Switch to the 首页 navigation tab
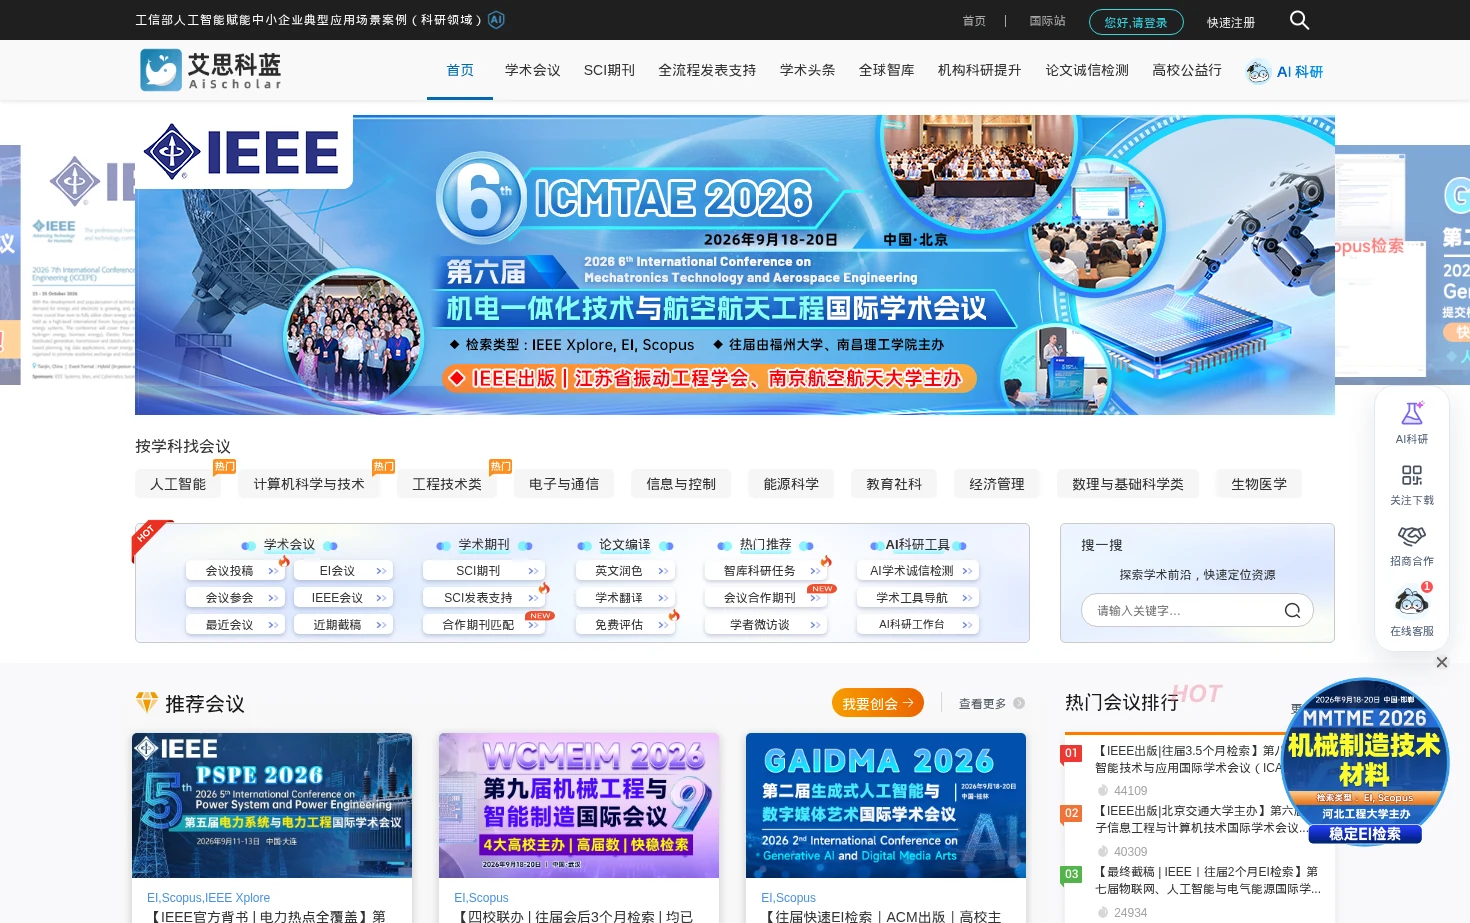This screenshot has height=923, width=1470. point(460,70)
